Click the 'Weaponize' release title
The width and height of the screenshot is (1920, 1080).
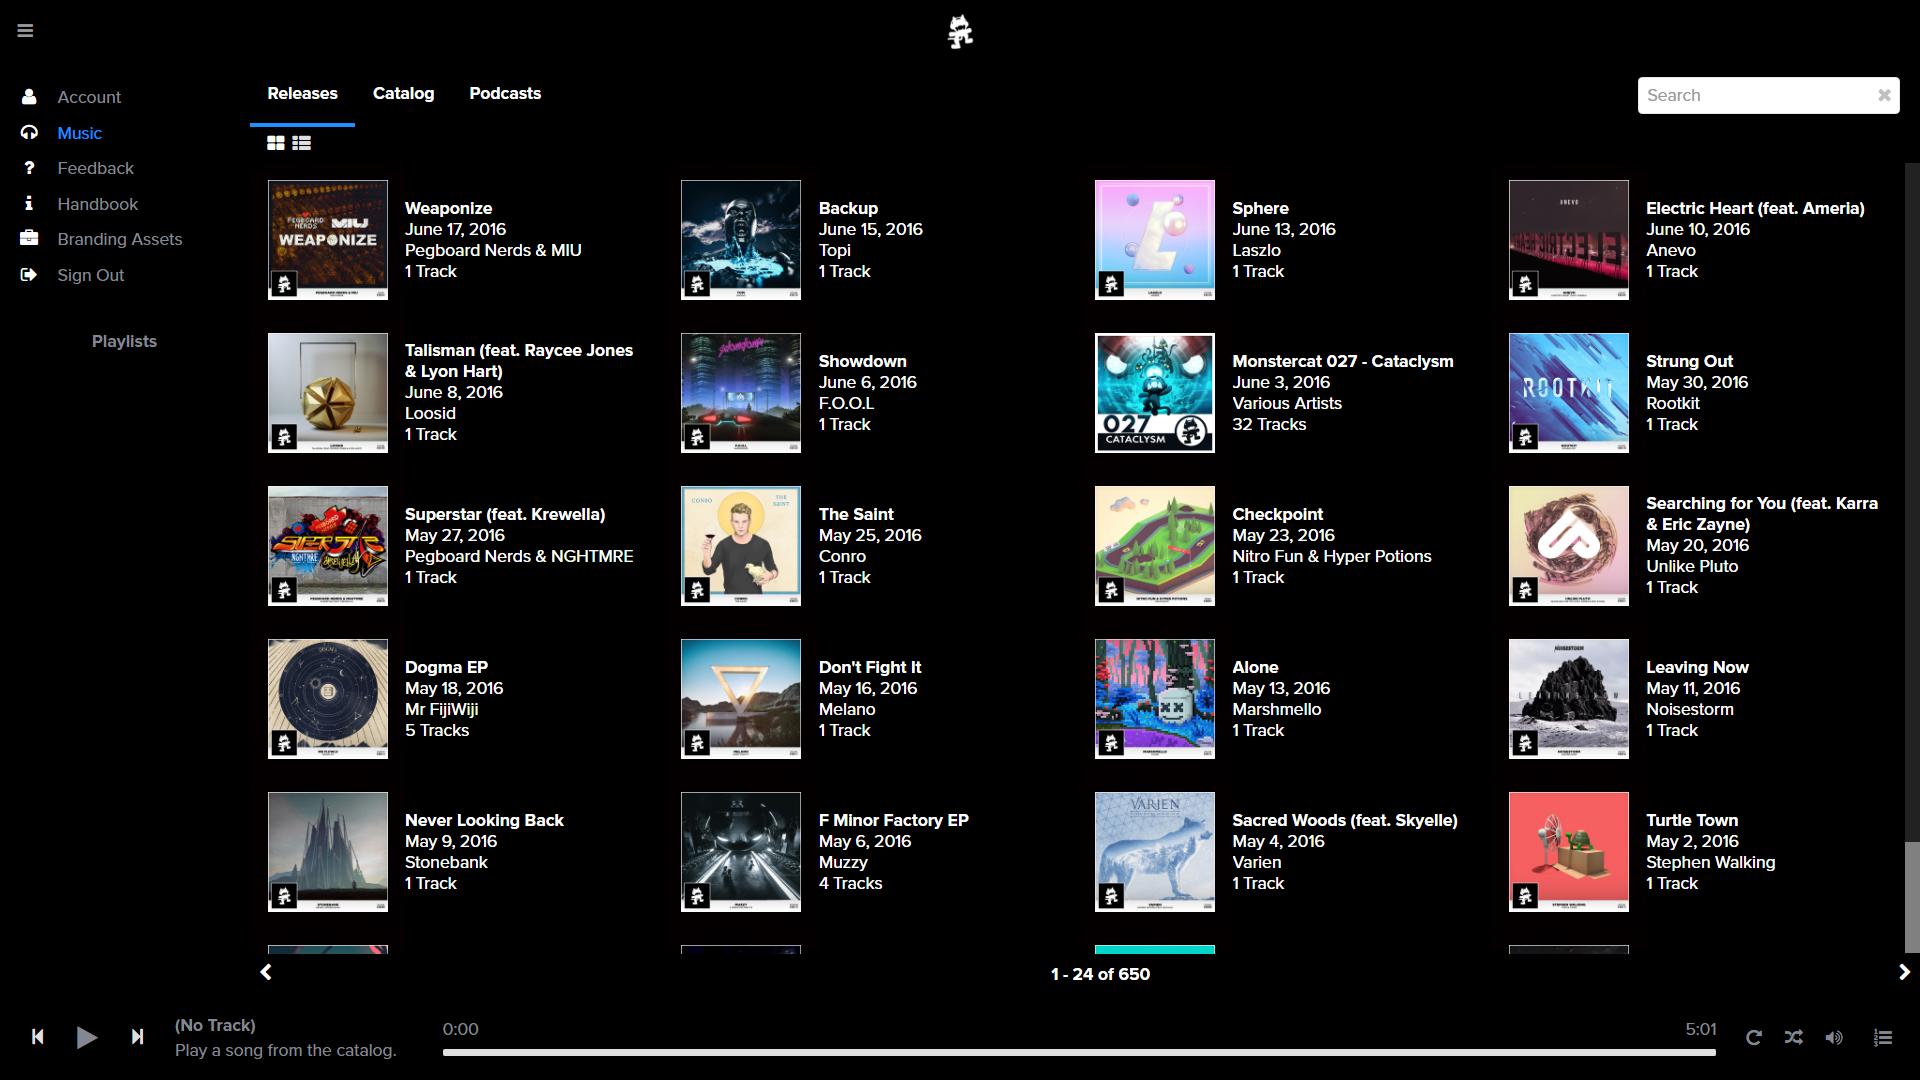(448, 208)
